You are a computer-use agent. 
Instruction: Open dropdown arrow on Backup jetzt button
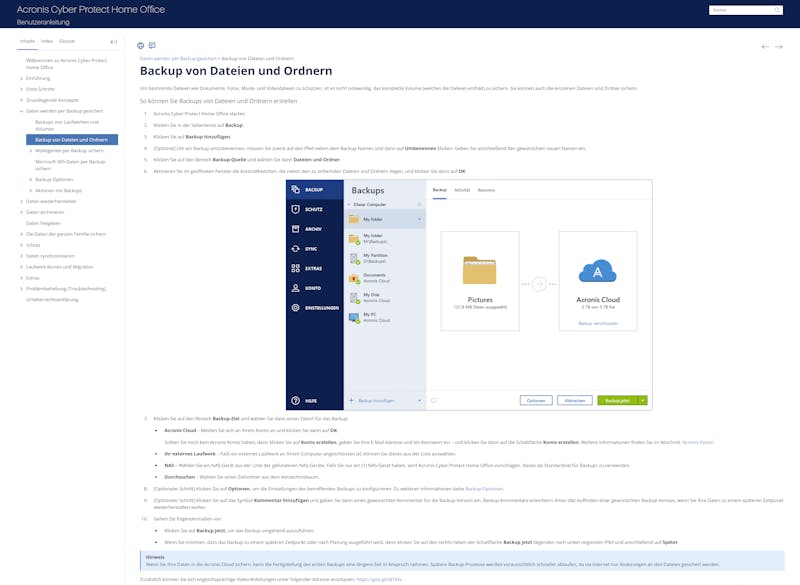click(643, 400)
